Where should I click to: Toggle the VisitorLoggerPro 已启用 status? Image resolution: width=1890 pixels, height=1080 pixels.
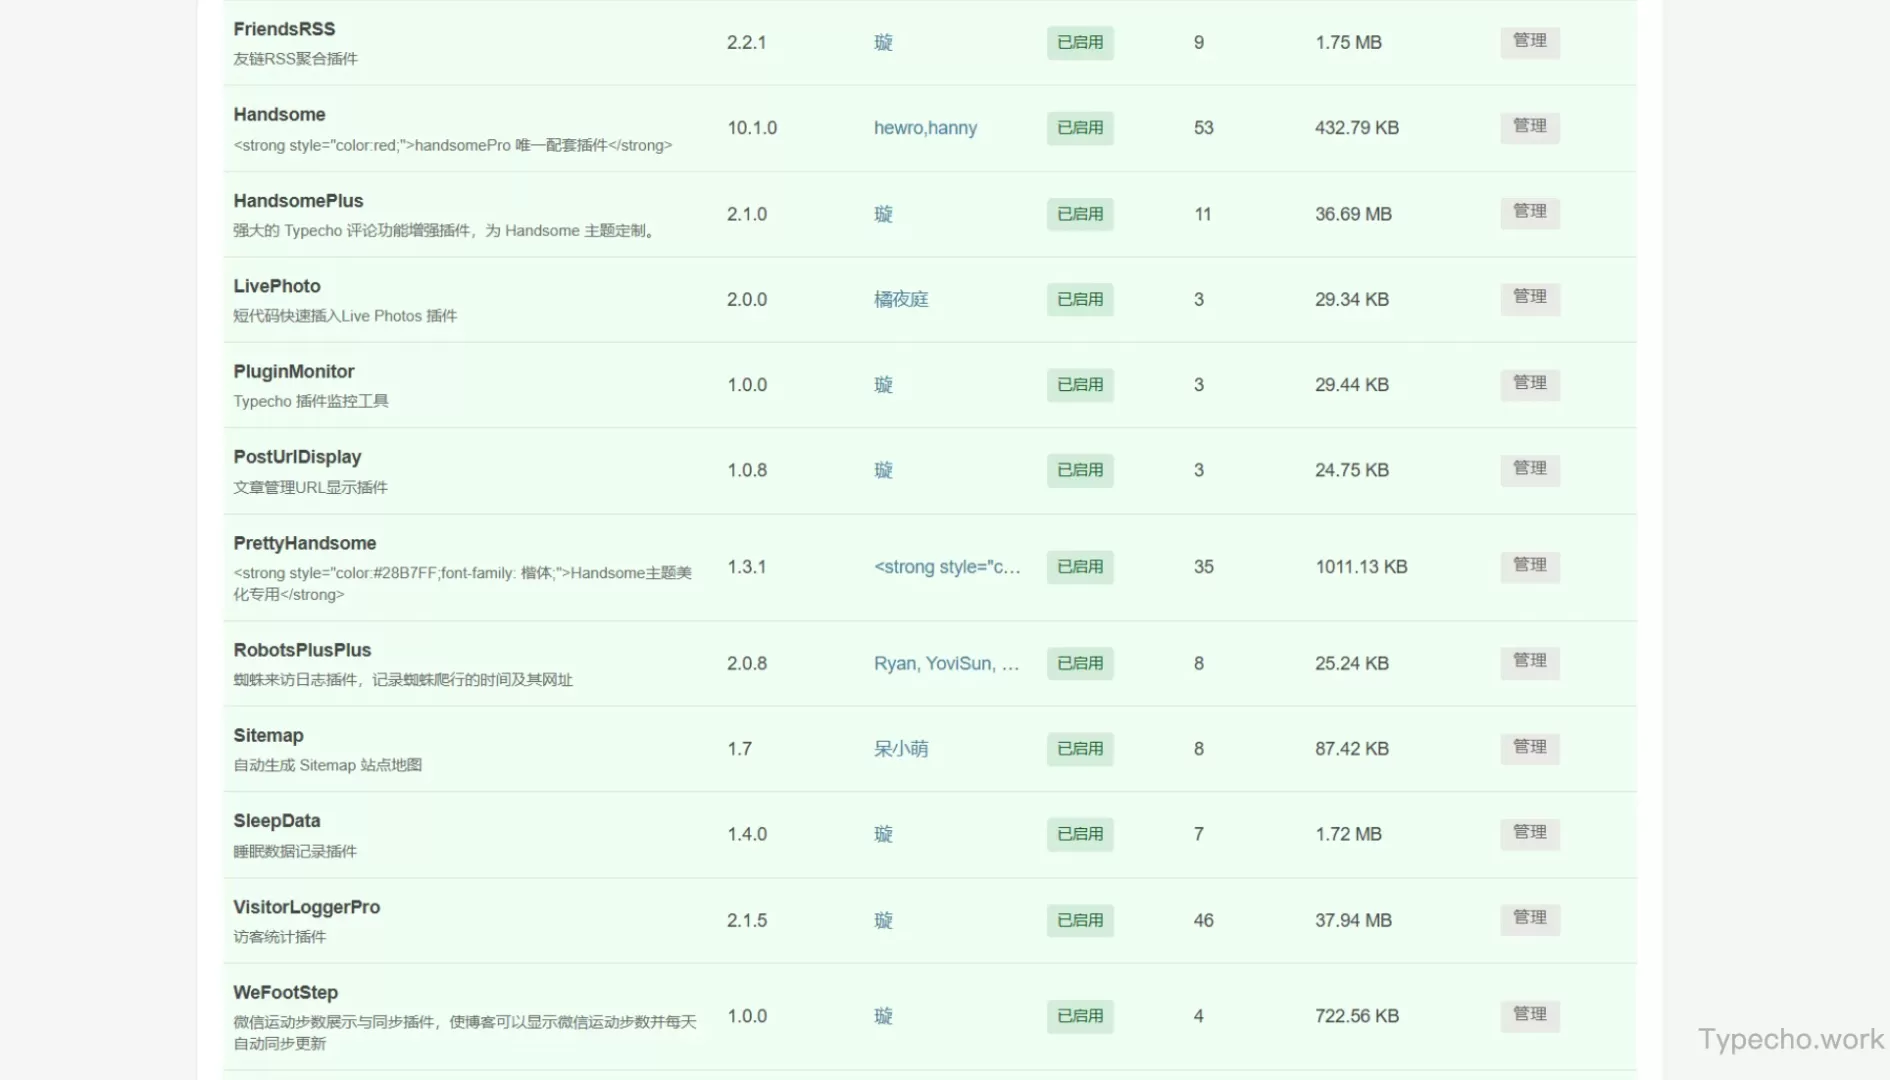1080,920
